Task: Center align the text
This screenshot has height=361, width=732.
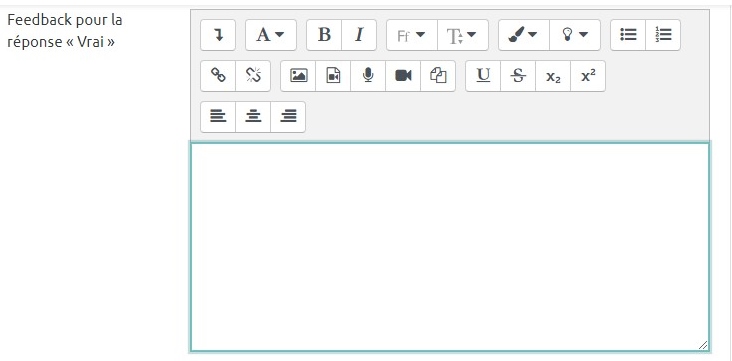Action: [253, 117]
